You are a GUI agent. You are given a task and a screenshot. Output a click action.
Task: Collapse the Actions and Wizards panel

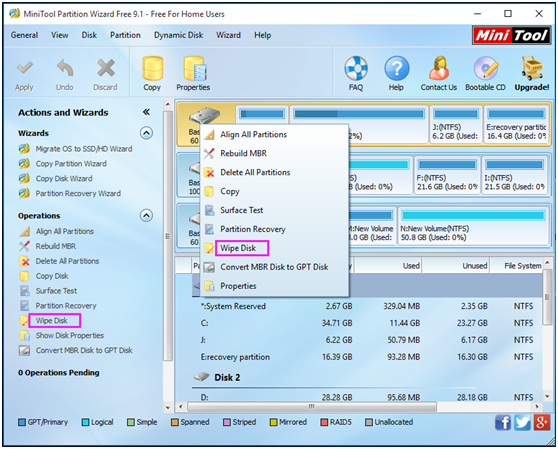point(146,112)
